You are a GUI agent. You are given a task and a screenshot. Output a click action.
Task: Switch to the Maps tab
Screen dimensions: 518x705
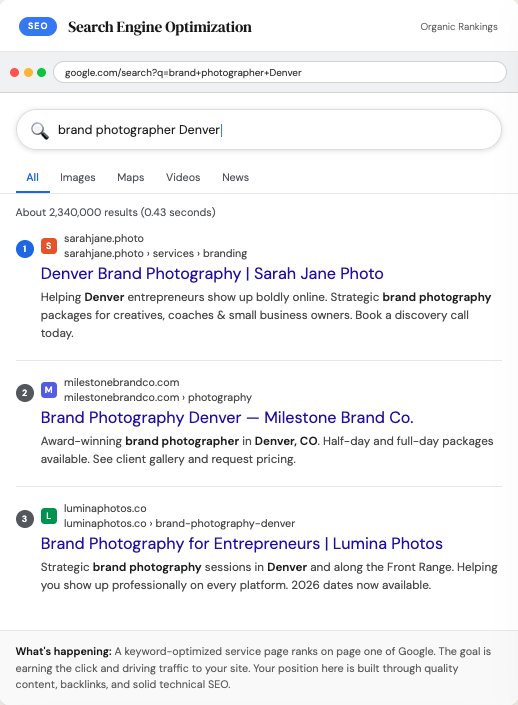130,177
